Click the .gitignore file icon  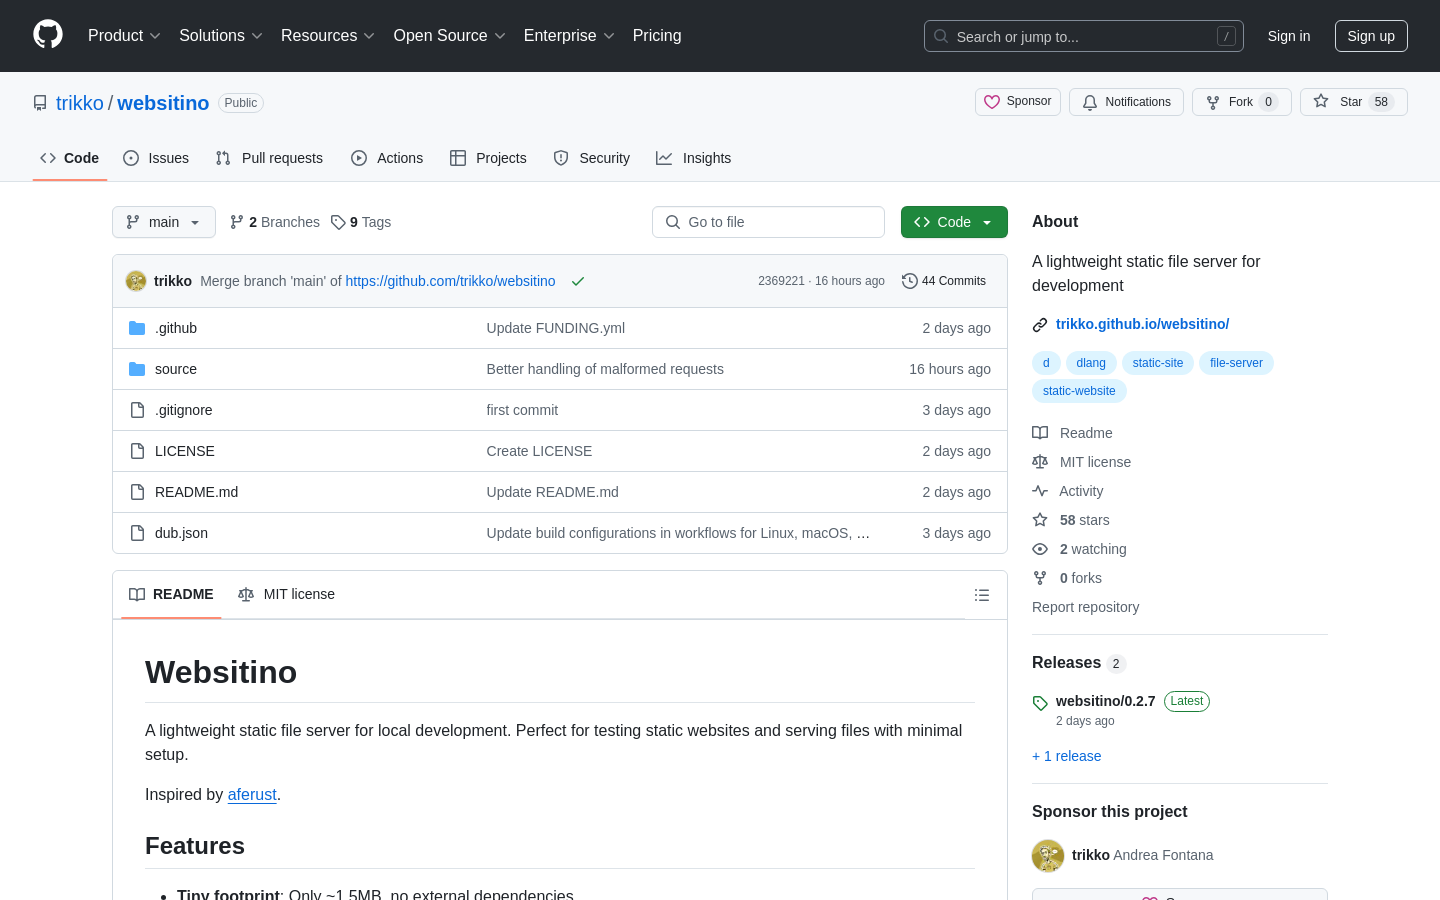coord(137,410)
